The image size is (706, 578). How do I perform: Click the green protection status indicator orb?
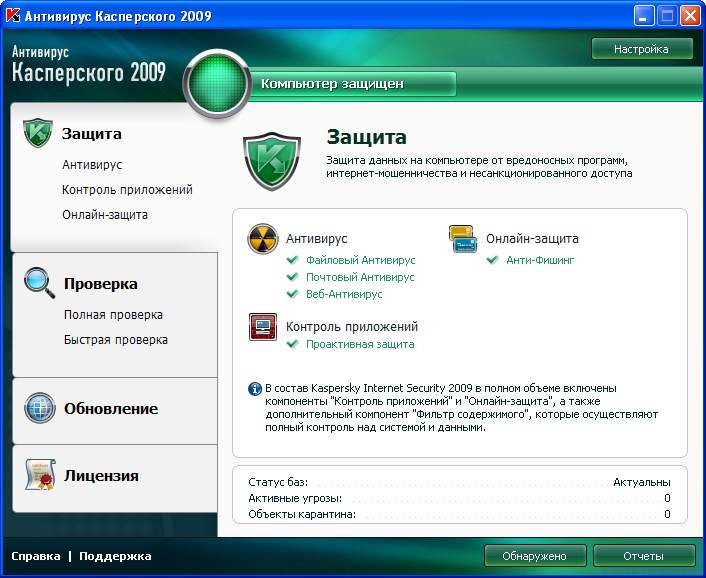coord(217,84)
